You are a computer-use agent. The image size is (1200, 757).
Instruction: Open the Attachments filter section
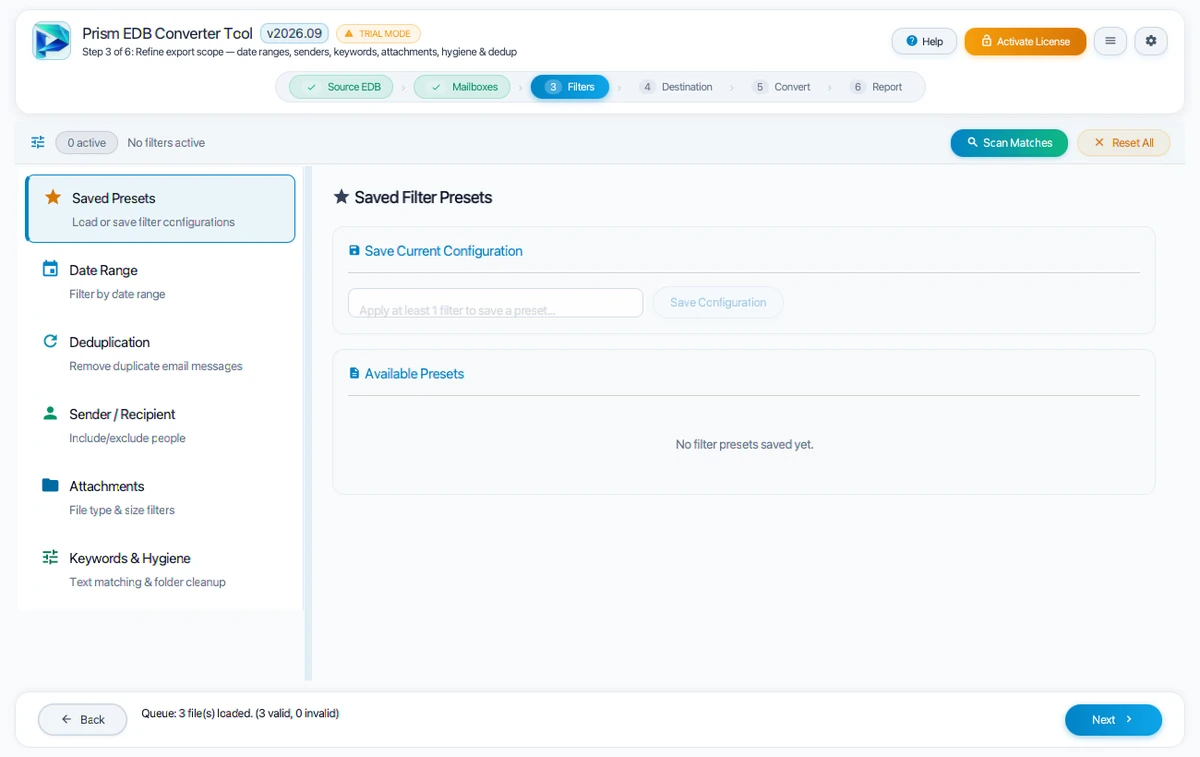160,497
